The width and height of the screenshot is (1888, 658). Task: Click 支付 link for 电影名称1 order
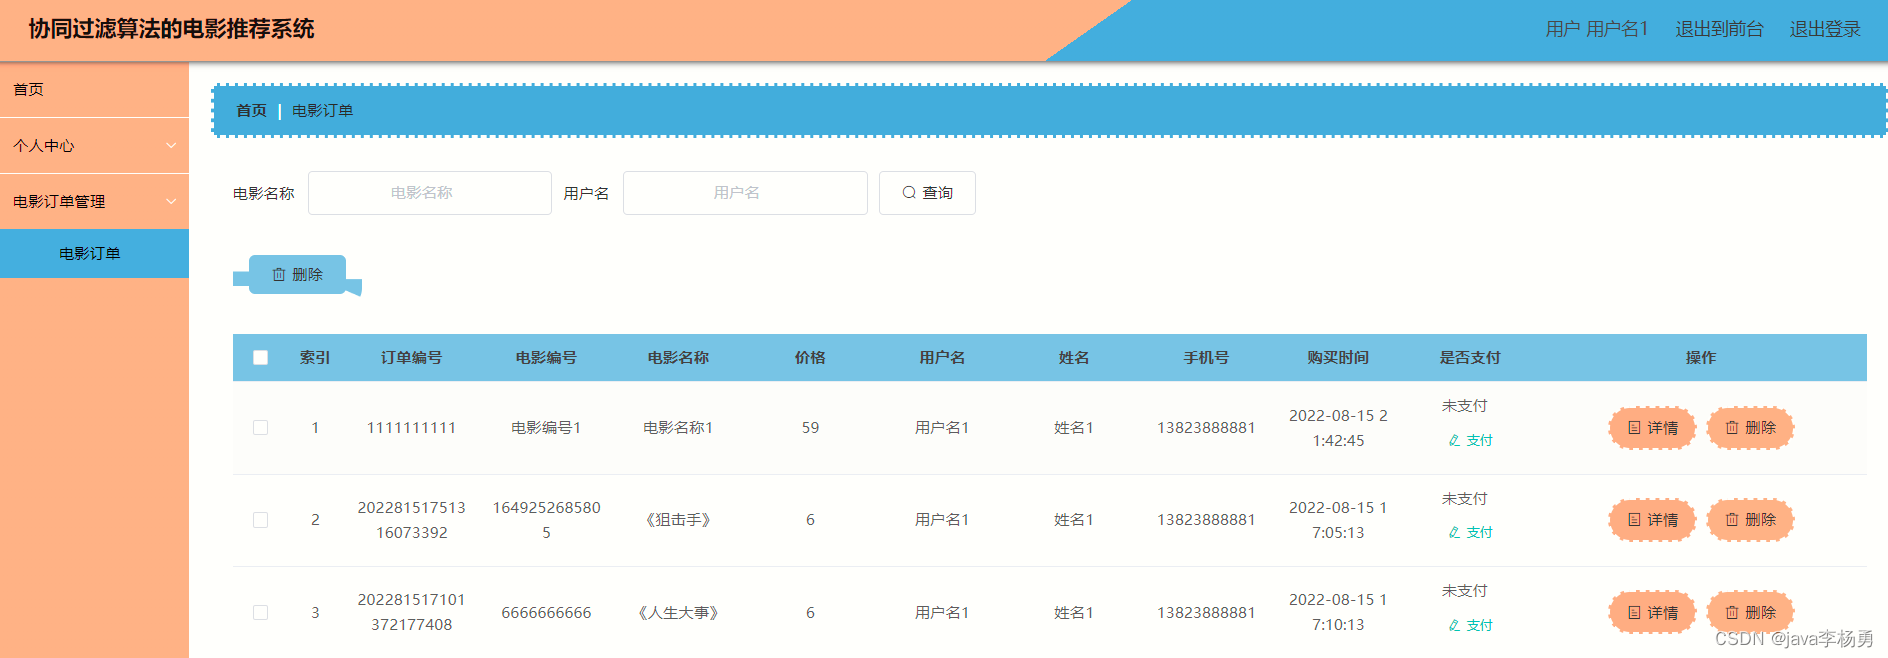[x=1470, y=440]
